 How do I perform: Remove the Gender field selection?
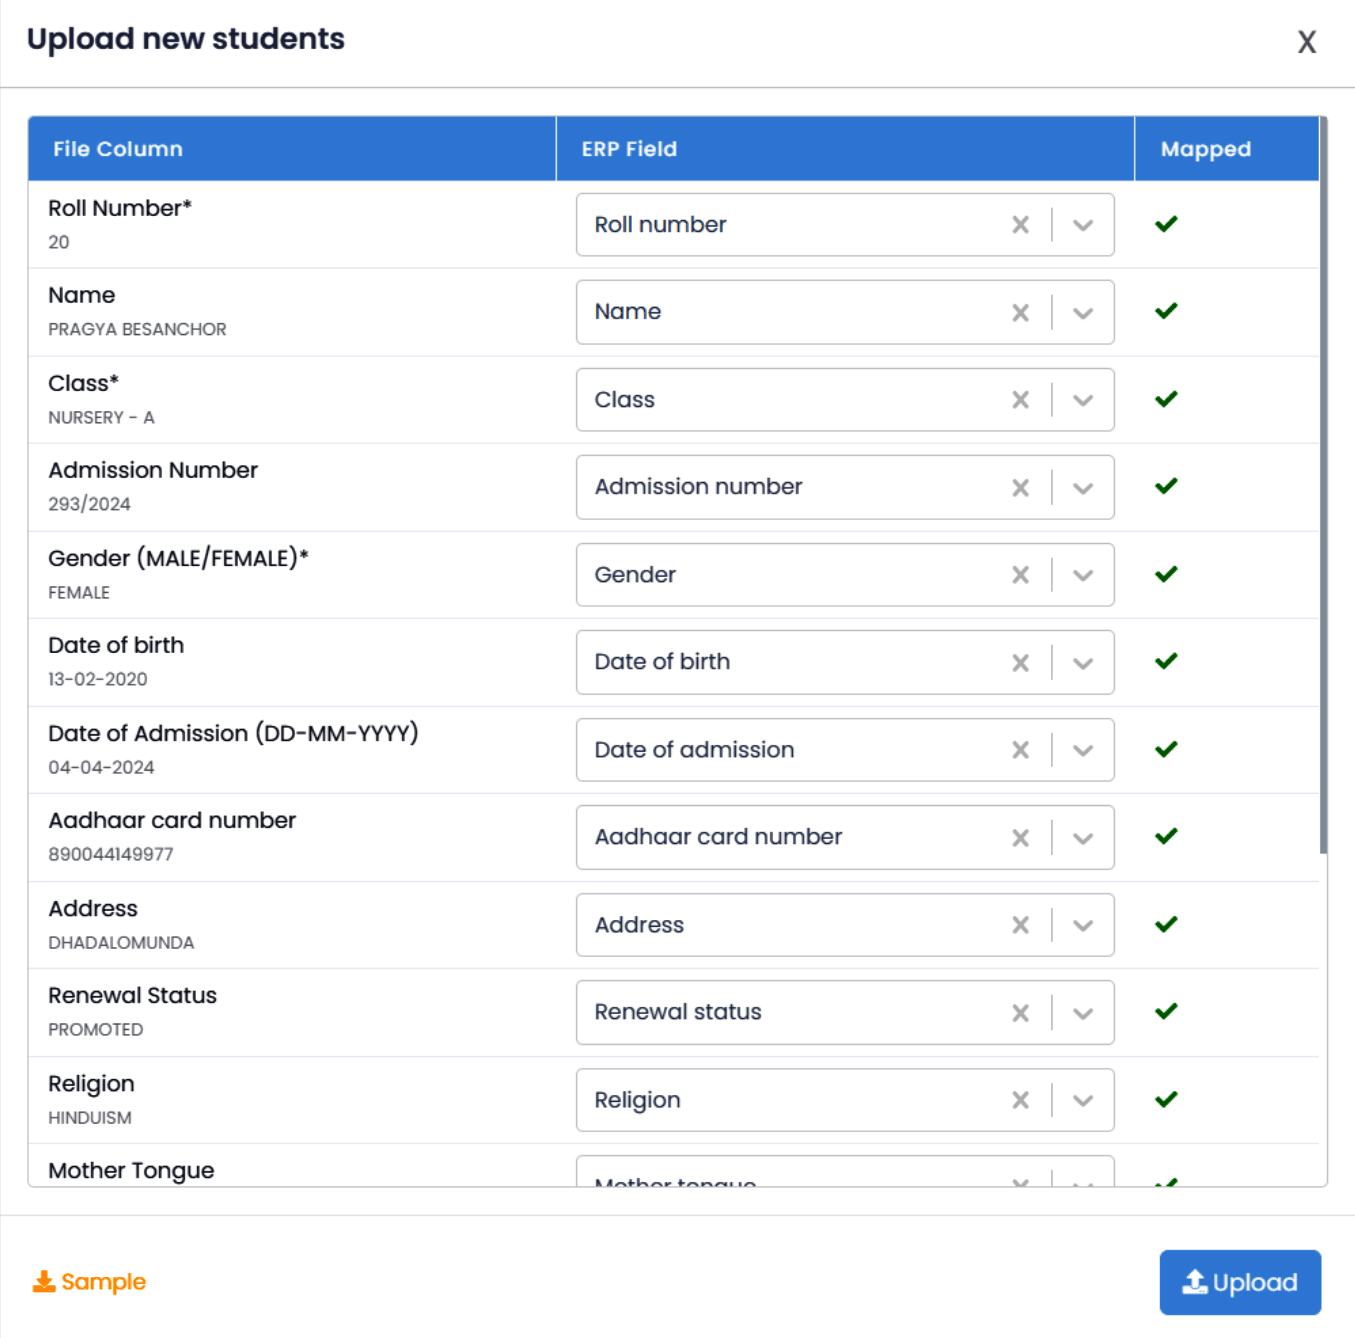pos(1020,575)
